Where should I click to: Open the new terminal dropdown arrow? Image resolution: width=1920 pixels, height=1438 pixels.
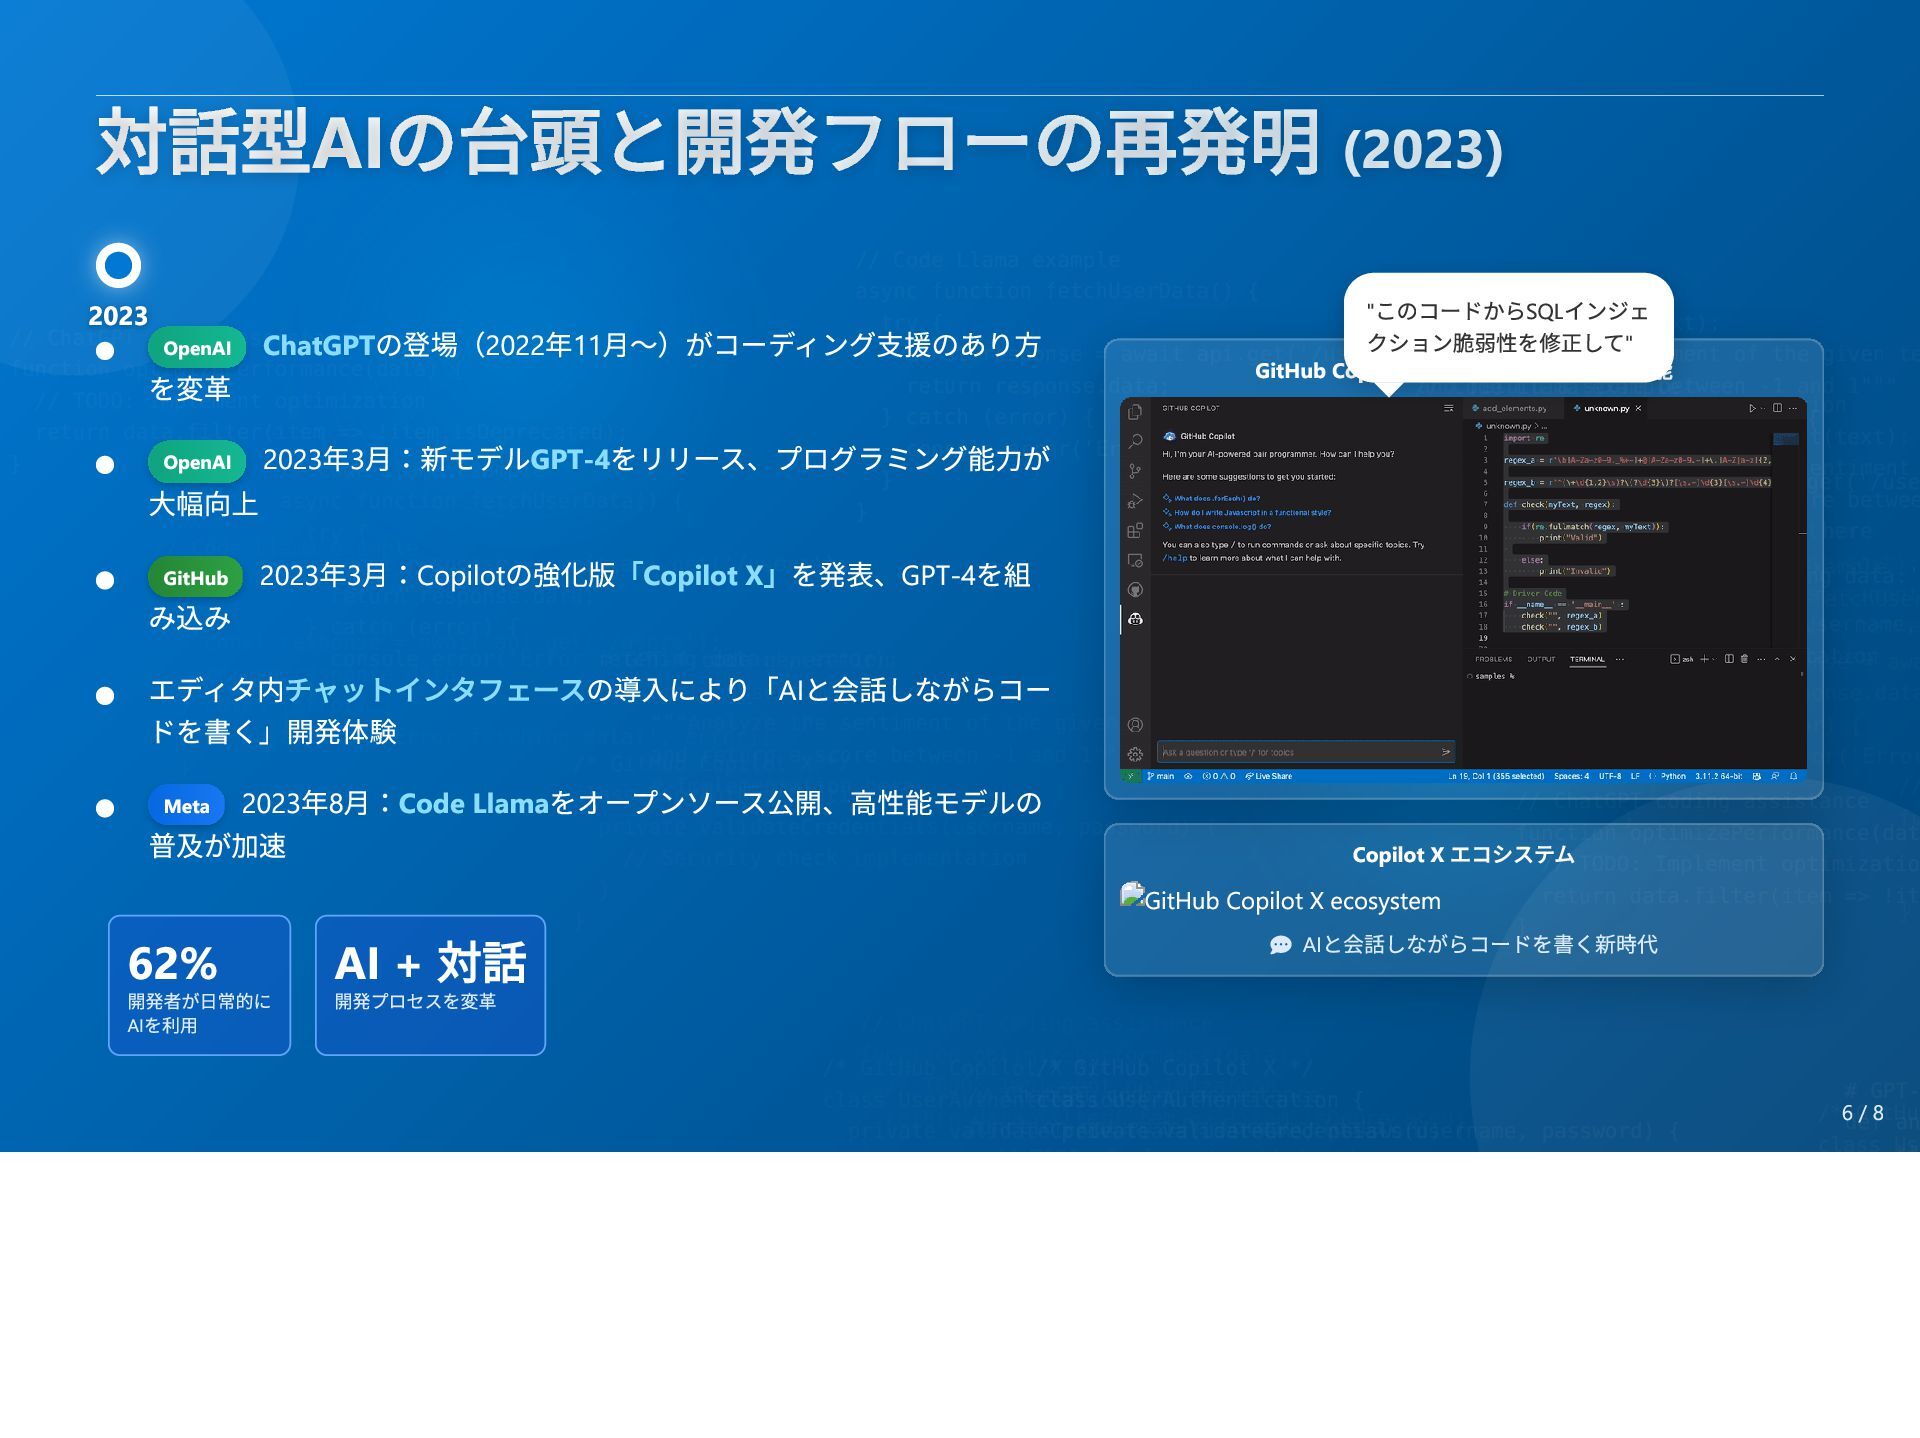1714,659
